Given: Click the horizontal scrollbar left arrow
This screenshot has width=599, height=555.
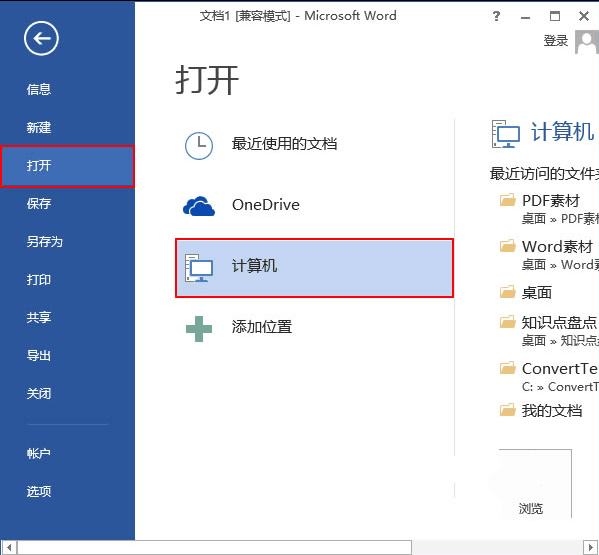Looking at the screenshot, I should tap(9, 547).
